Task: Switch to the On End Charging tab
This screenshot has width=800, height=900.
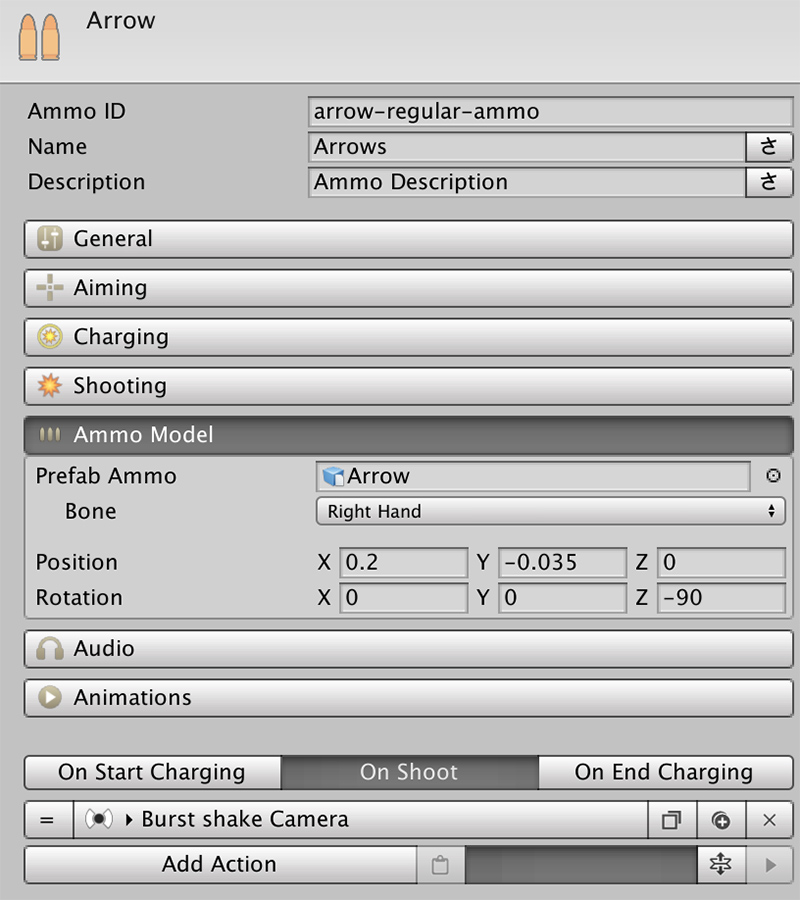Action: coord(666,772)
